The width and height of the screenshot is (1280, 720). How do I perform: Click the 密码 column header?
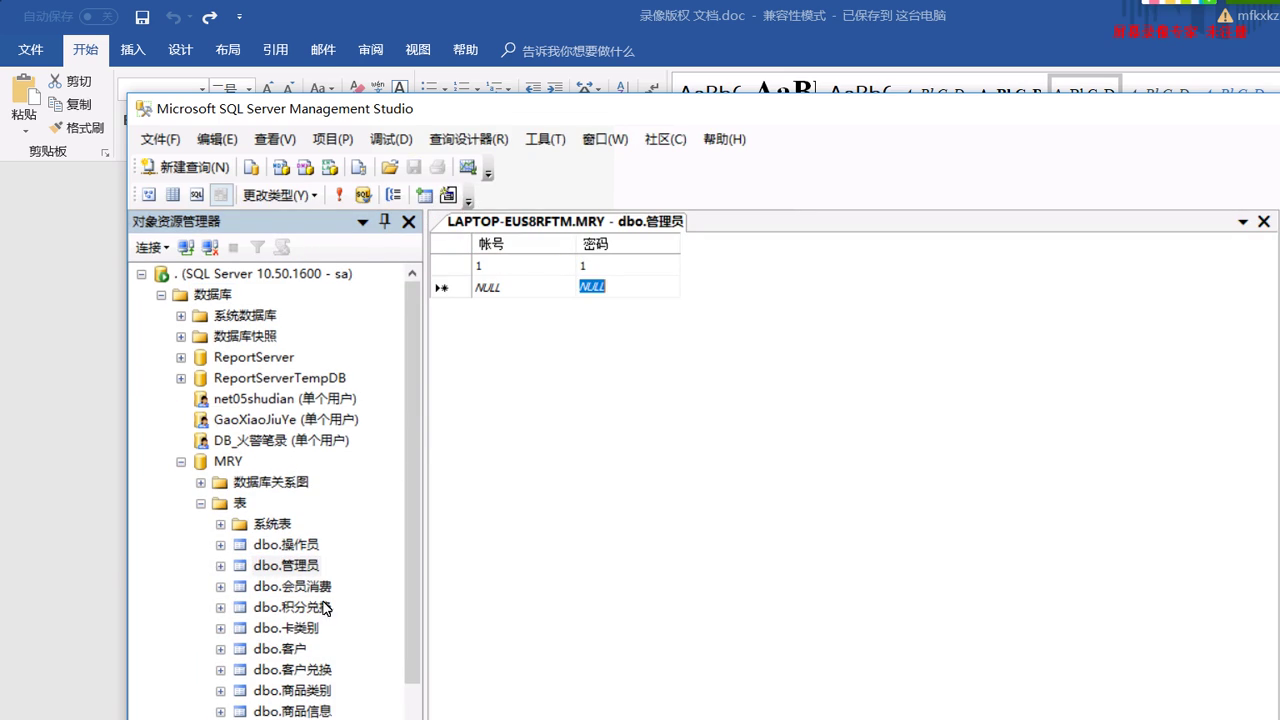[x=629, y=244]
